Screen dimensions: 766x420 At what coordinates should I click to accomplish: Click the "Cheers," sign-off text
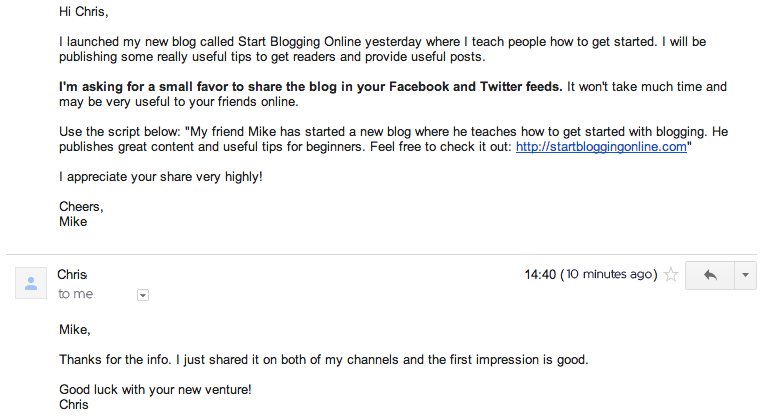point(81,207)
